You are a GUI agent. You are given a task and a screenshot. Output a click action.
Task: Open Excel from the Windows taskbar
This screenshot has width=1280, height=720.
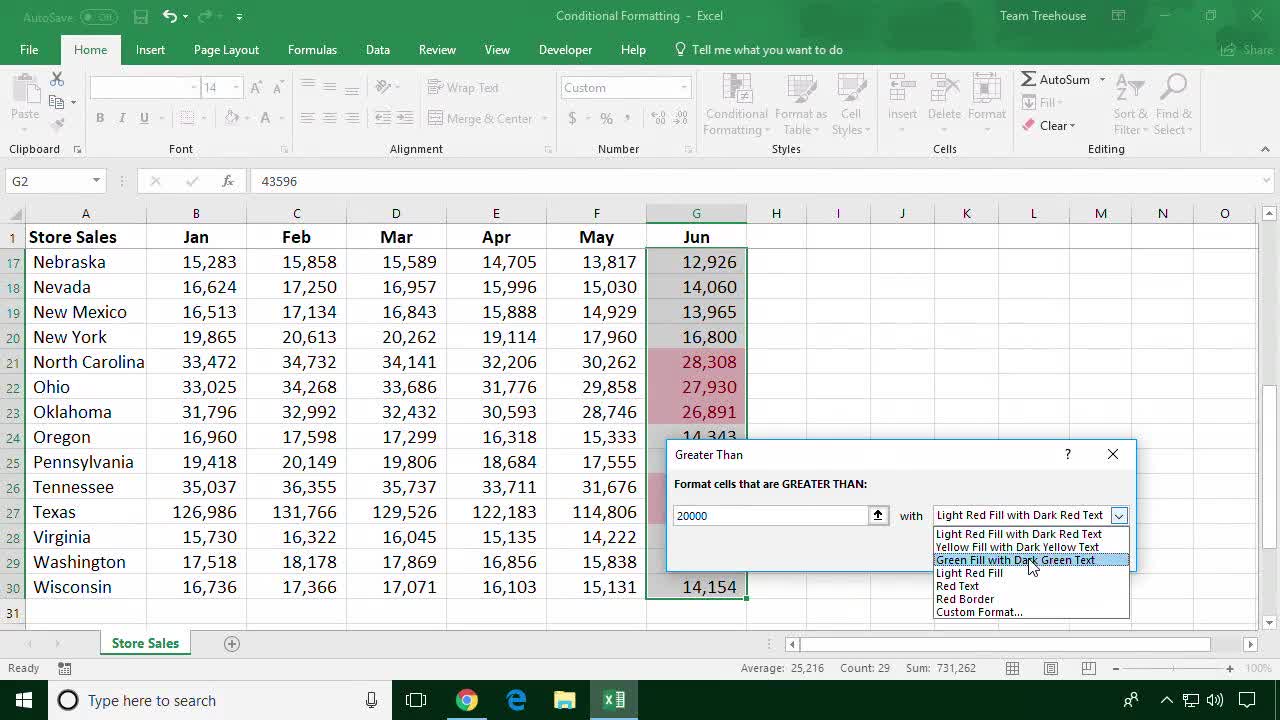614,700
